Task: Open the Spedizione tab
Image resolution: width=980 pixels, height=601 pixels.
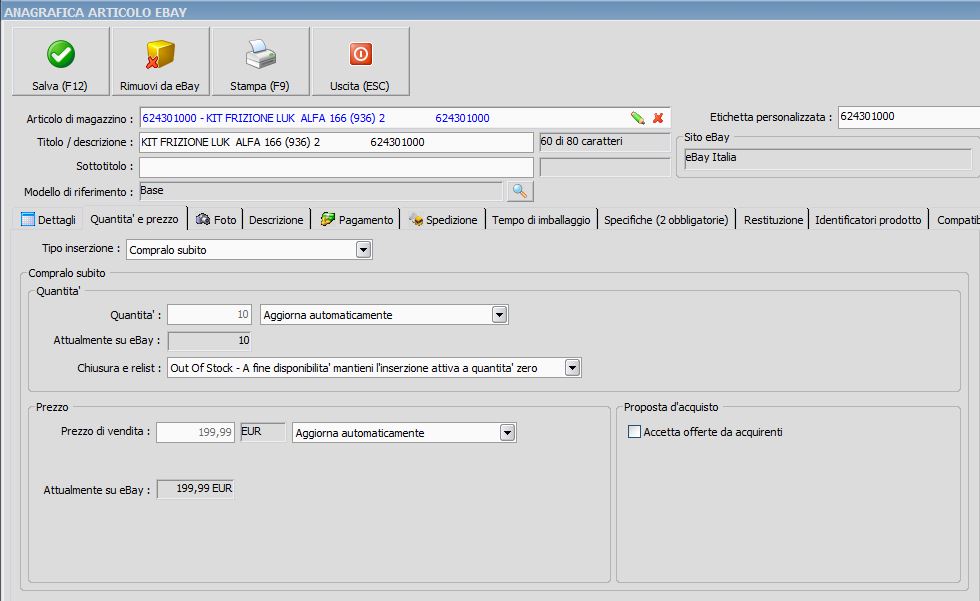Action: 443,220
